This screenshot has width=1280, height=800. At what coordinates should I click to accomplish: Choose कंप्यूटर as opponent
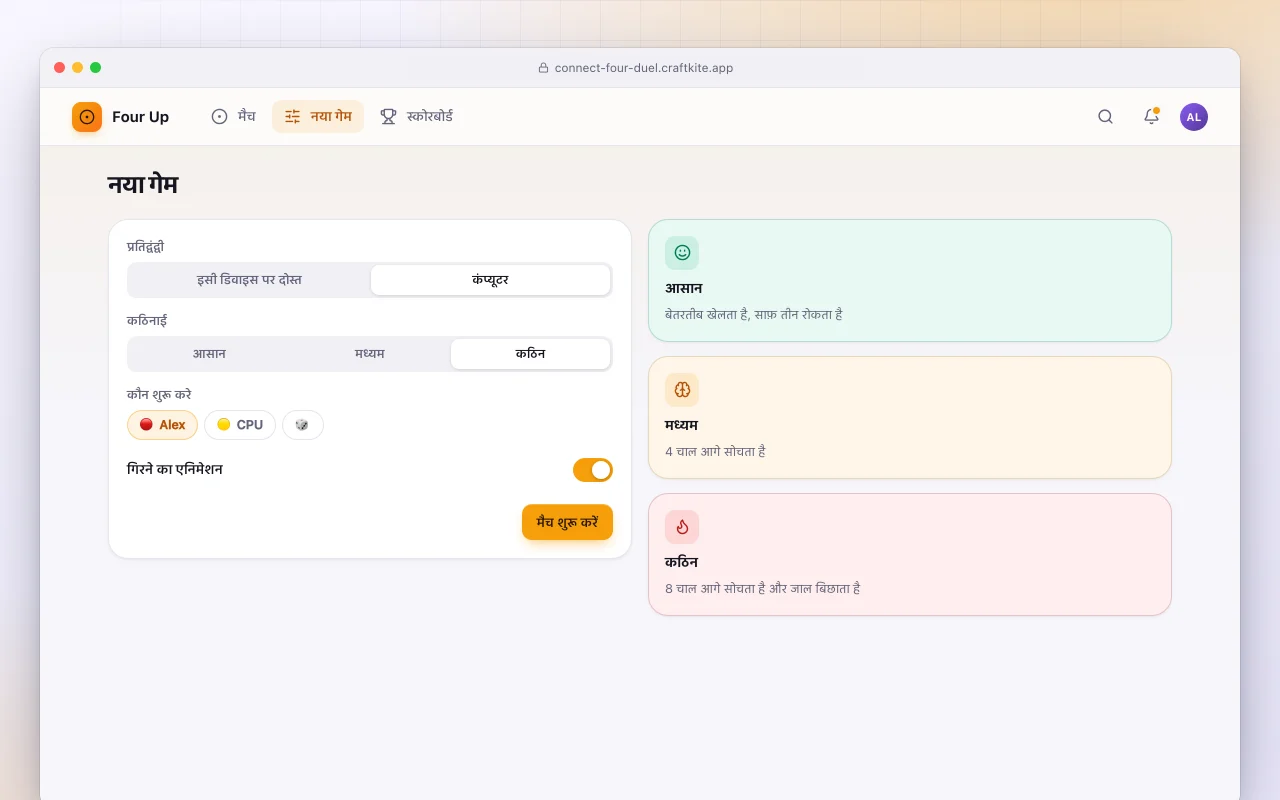click(490, 280)
